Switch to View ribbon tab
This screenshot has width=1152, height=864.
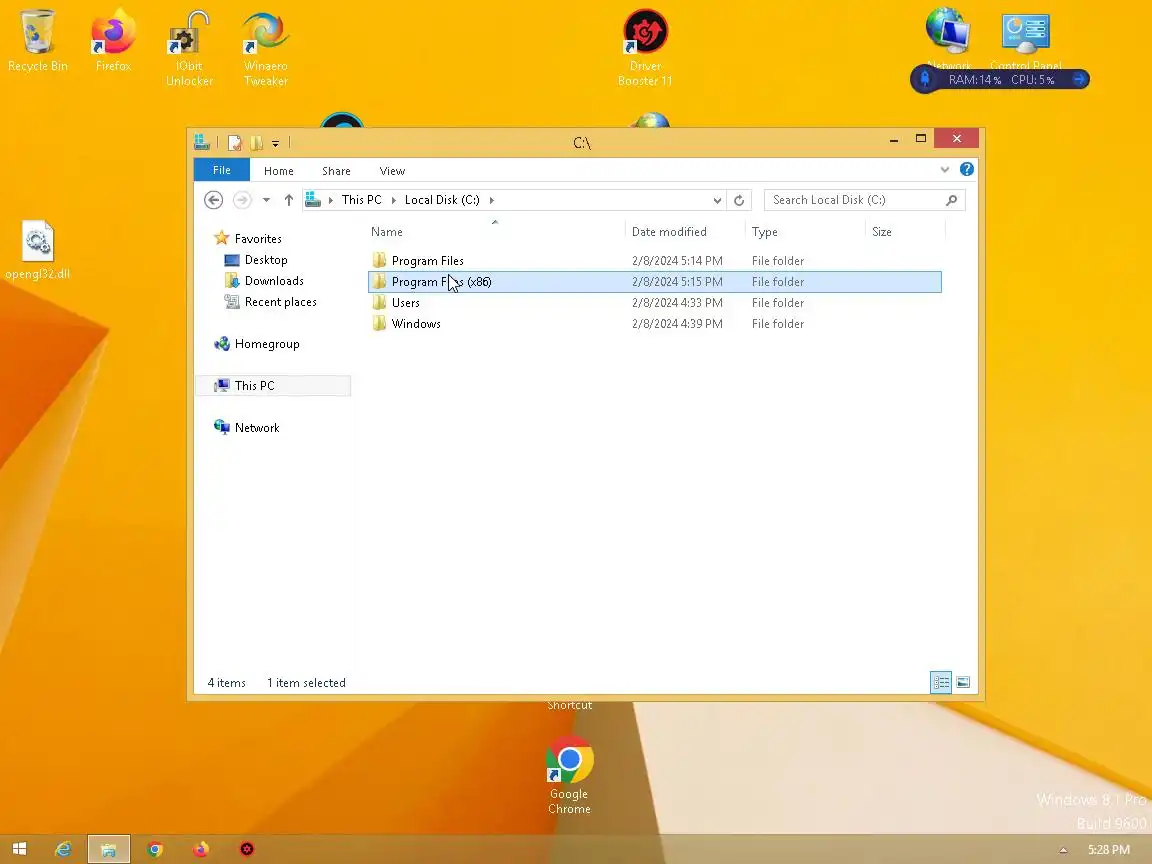[x=392, y=170]
